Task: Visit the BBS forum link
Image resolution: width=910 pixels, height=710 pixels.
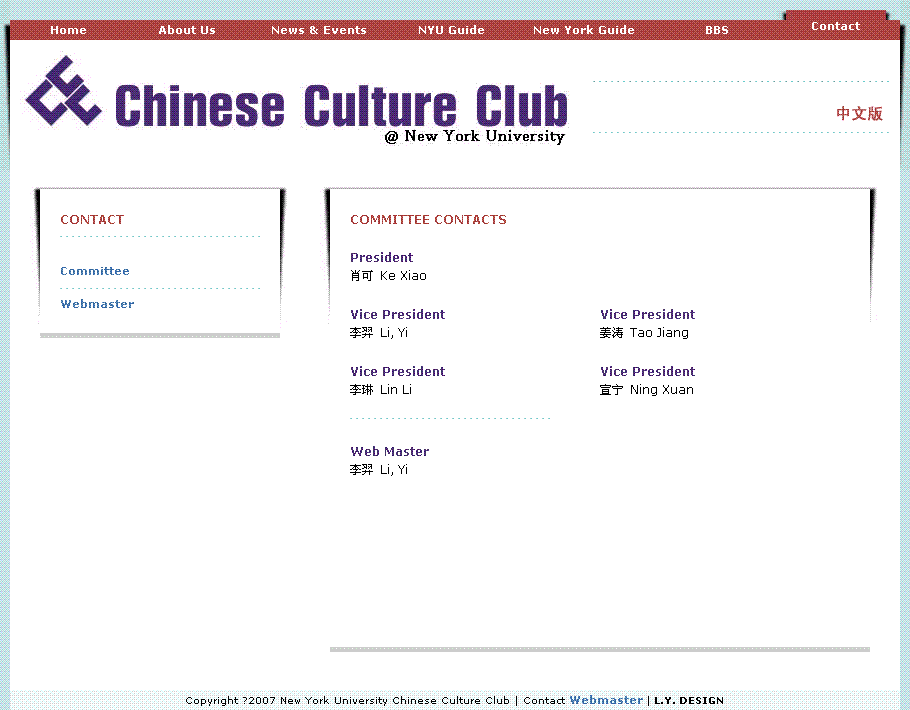Action: tap(716, 30)
